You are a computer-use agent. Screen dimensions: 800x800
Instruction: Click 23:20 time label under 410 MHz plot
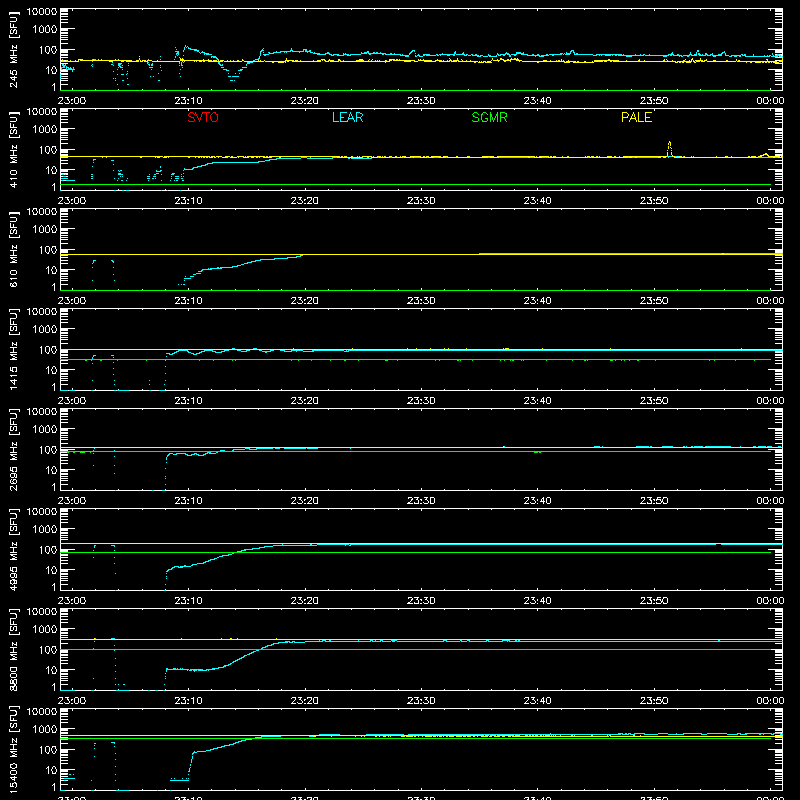click(305, 201)
